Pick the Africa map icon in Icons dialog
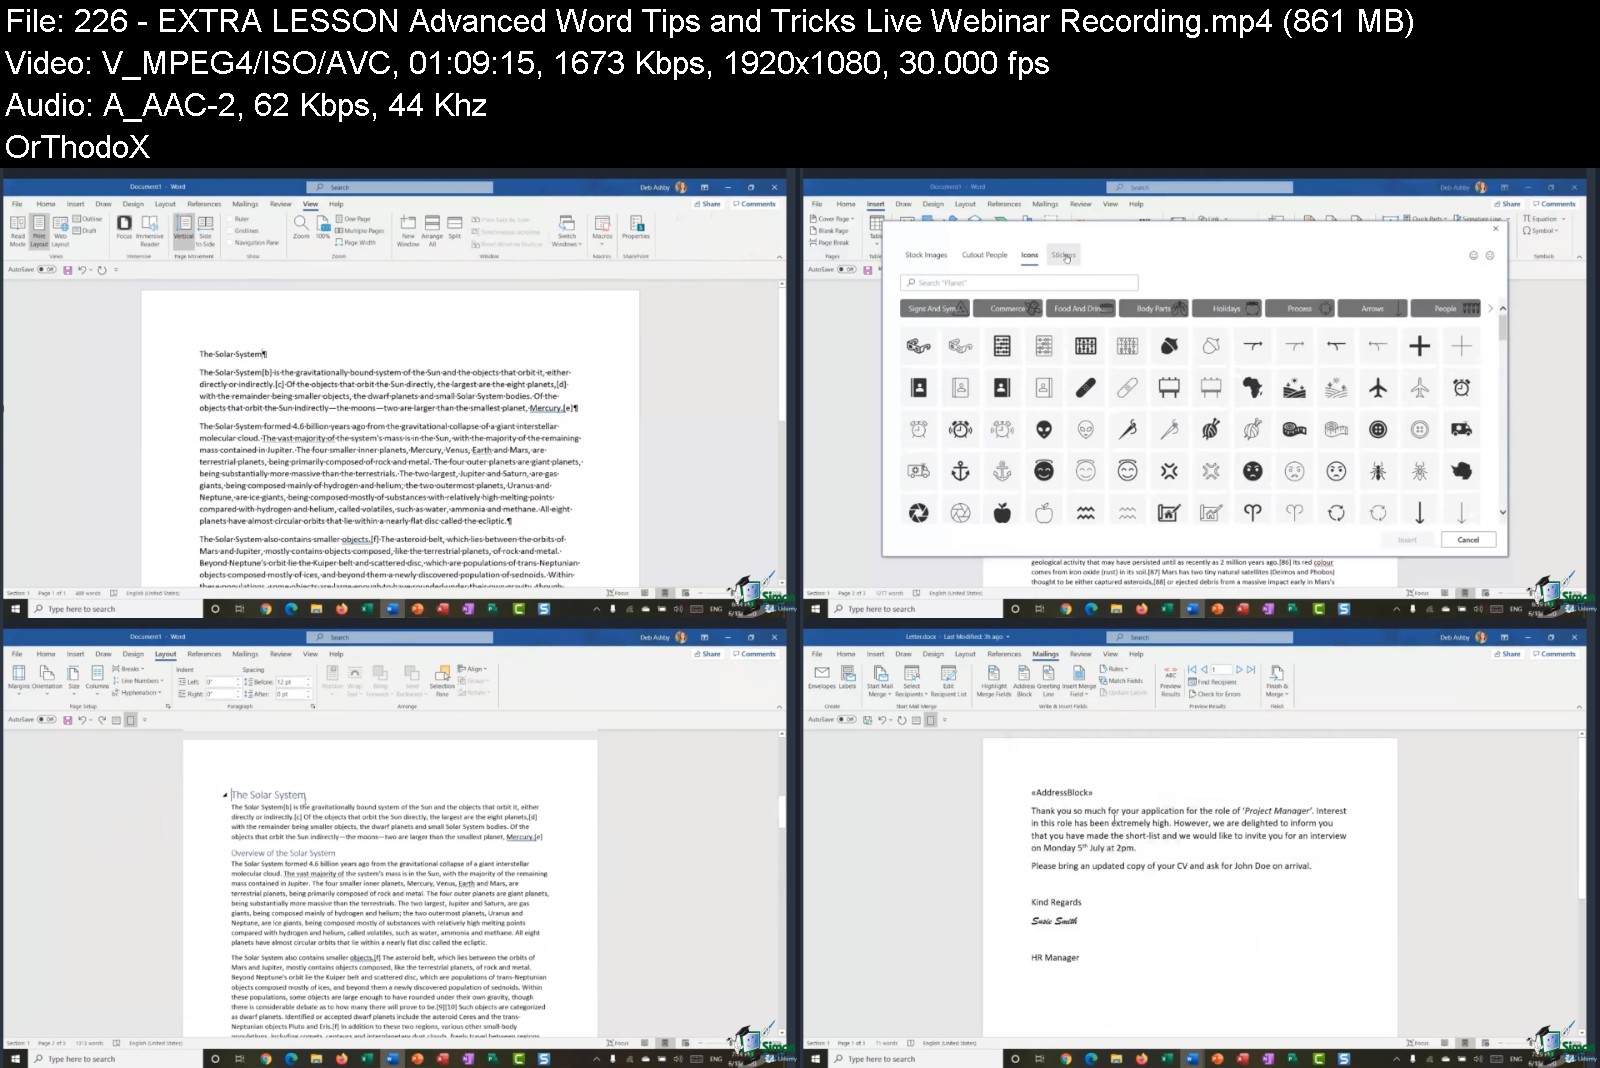Image resolution: width=1600 pixels, height=1068 pixels. [x=1252, y=388]
